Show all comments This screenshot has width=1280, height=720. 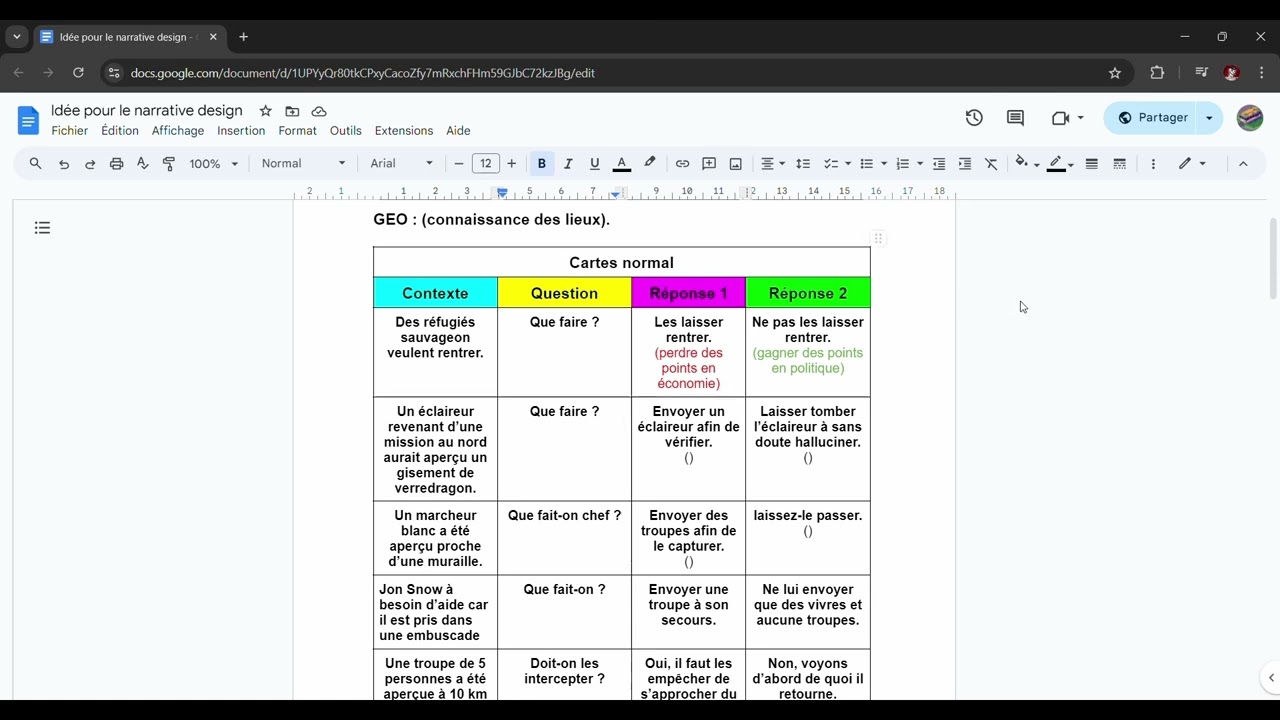1015,118
